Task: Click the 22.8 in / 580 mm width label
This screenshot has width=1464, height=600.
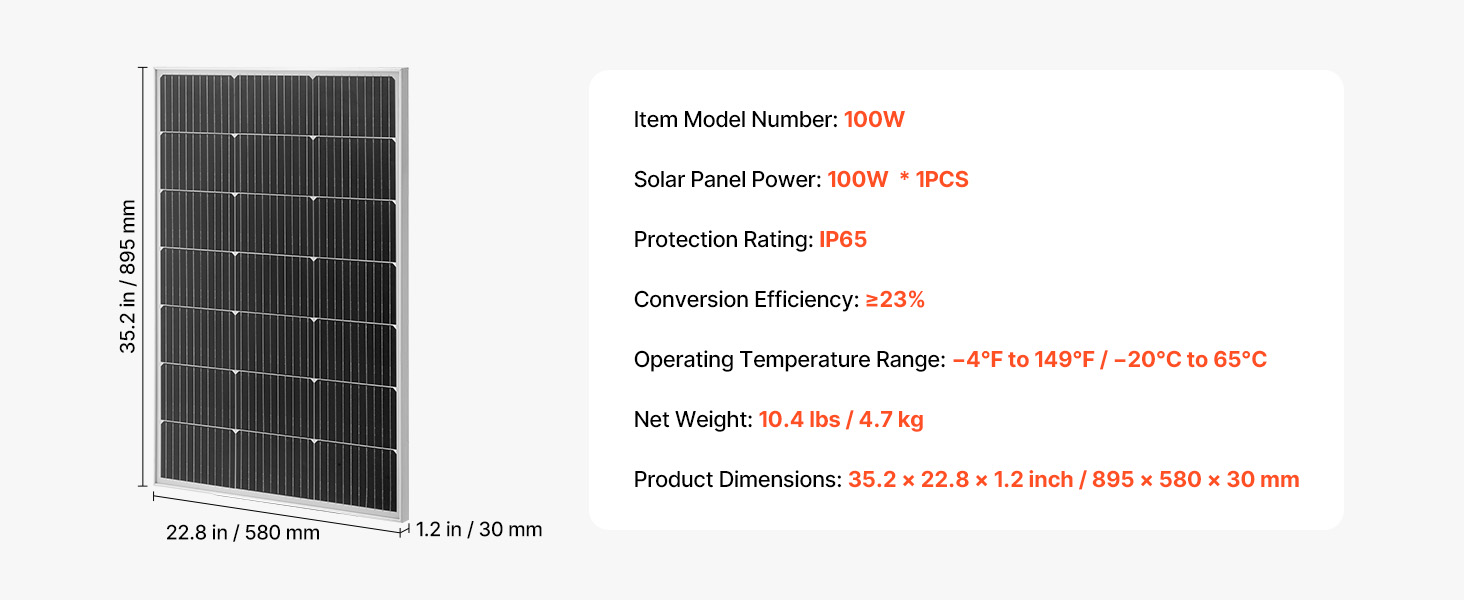Action: (243, 532)
